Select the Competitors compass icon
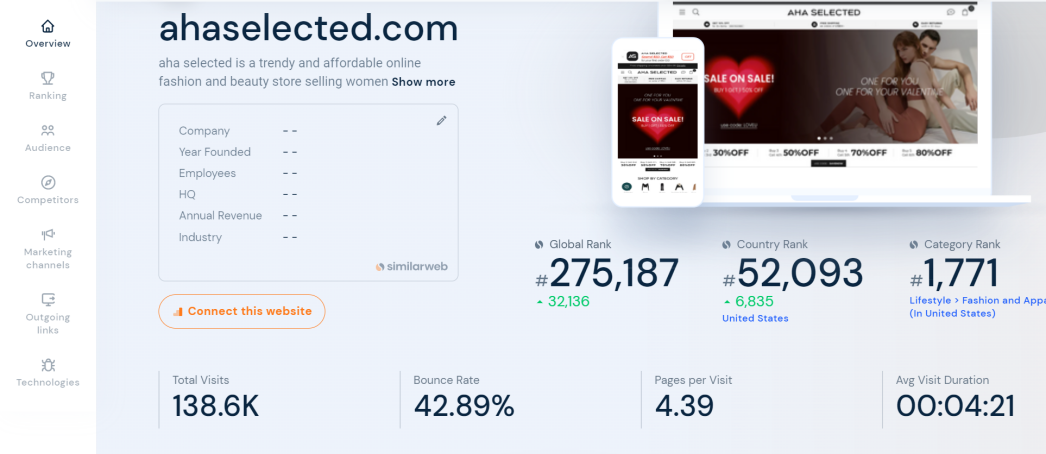Screen dimensions: 1046x454 click(x=48, y=182)
